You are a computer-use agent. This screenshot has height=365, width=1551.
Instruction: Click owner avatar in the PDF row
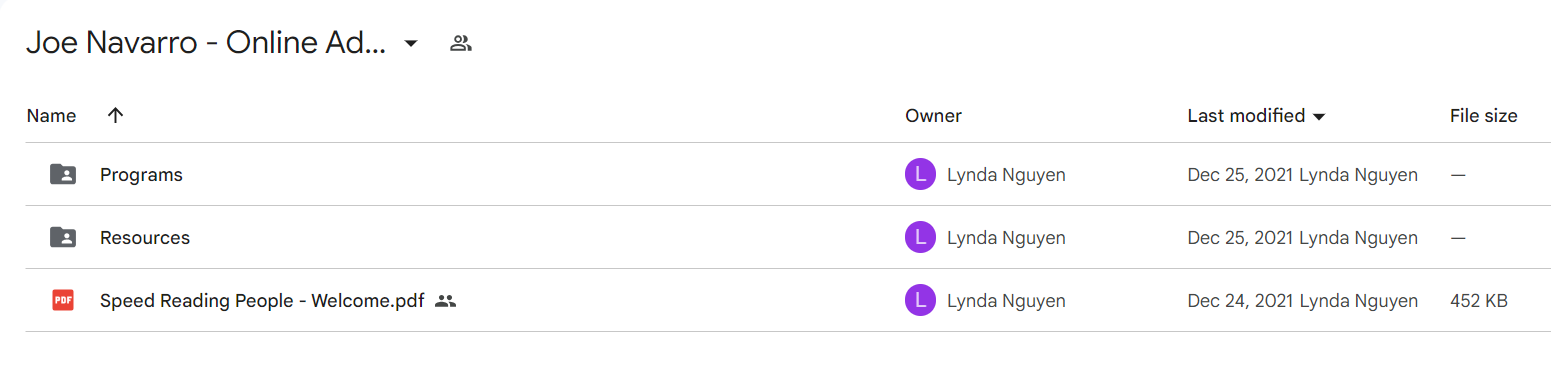(x=920, y=300)
